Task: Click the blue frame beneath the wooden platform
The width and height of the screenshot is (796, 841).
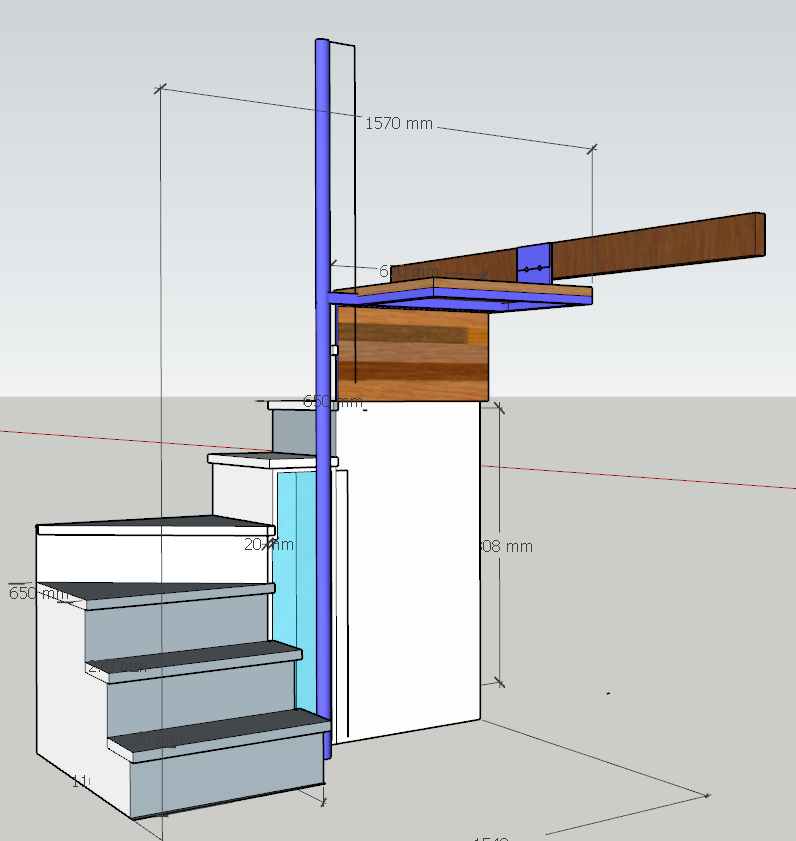Action: [x=461, y=300]
